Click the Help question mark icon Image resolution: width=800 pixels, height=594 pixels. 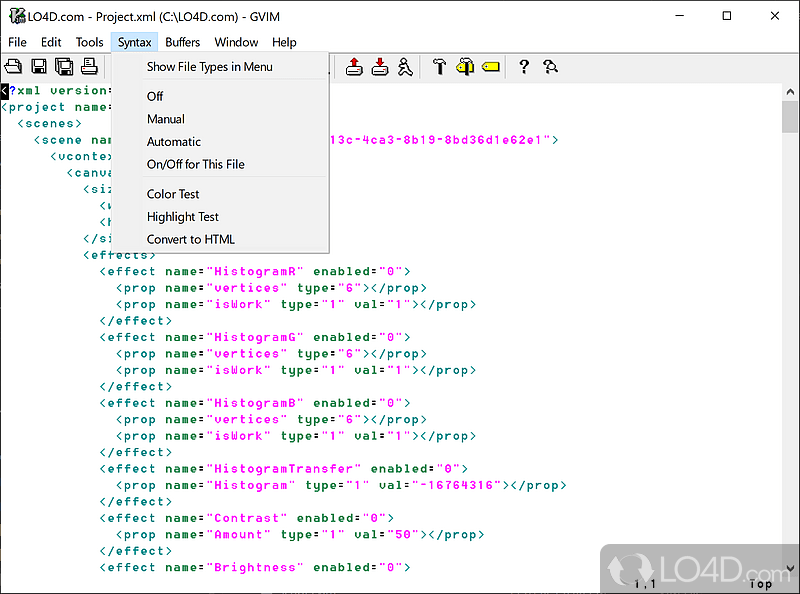[524, 67]
